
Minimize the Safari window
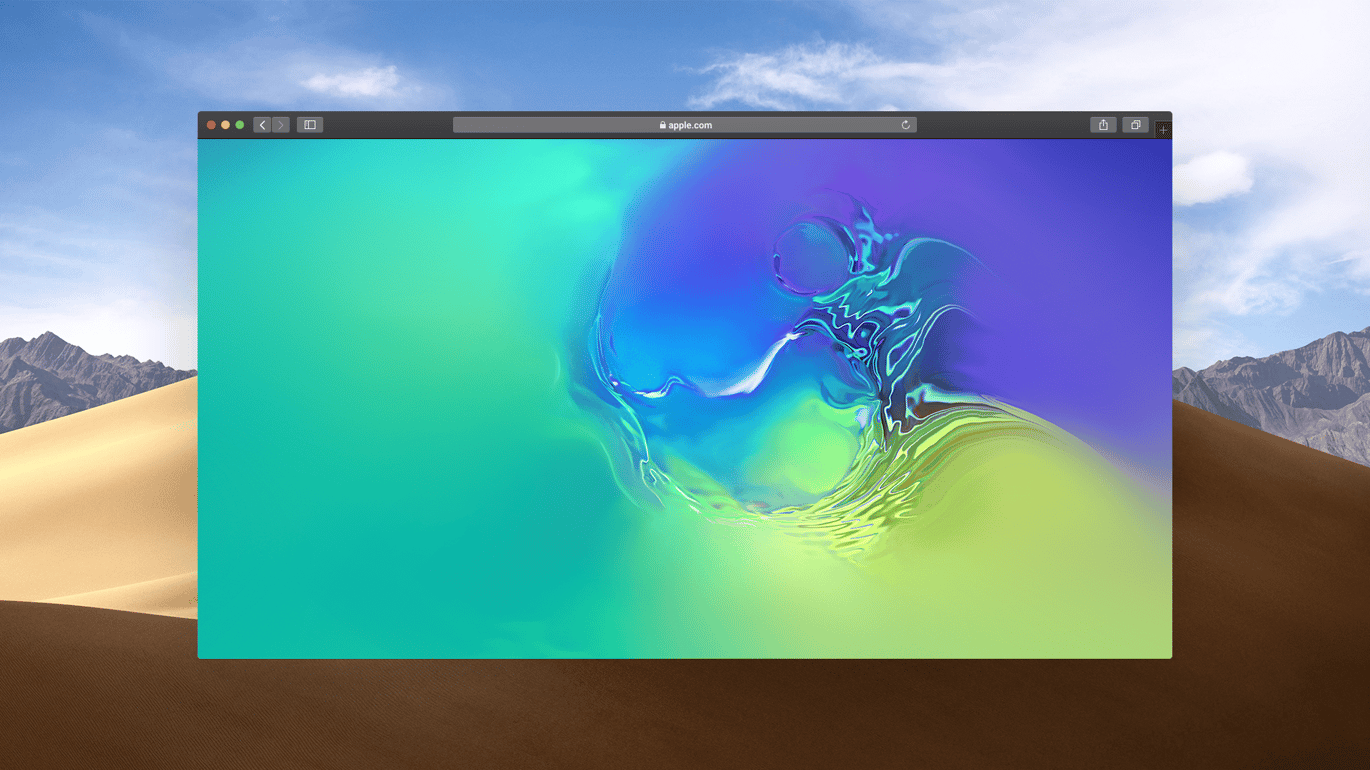tap(225, 125)
